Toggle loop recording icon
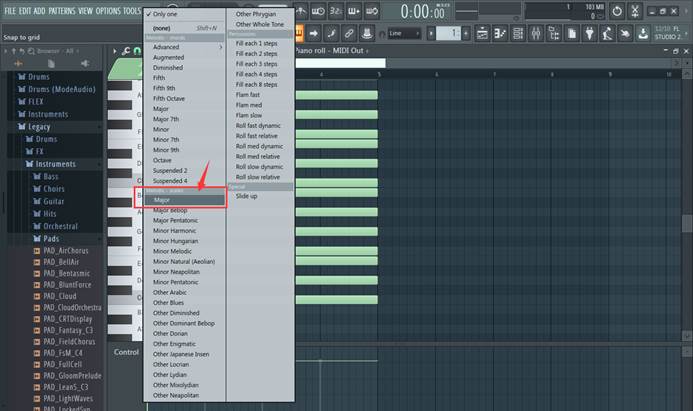The width and height of the screenshot is (693, 411). tap(372, 11)
